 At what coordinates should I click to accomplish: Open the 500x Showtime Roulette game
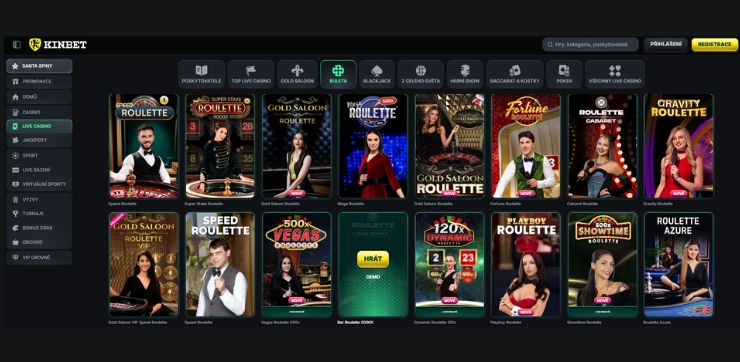pyautogui.click(x=602, y=264)
